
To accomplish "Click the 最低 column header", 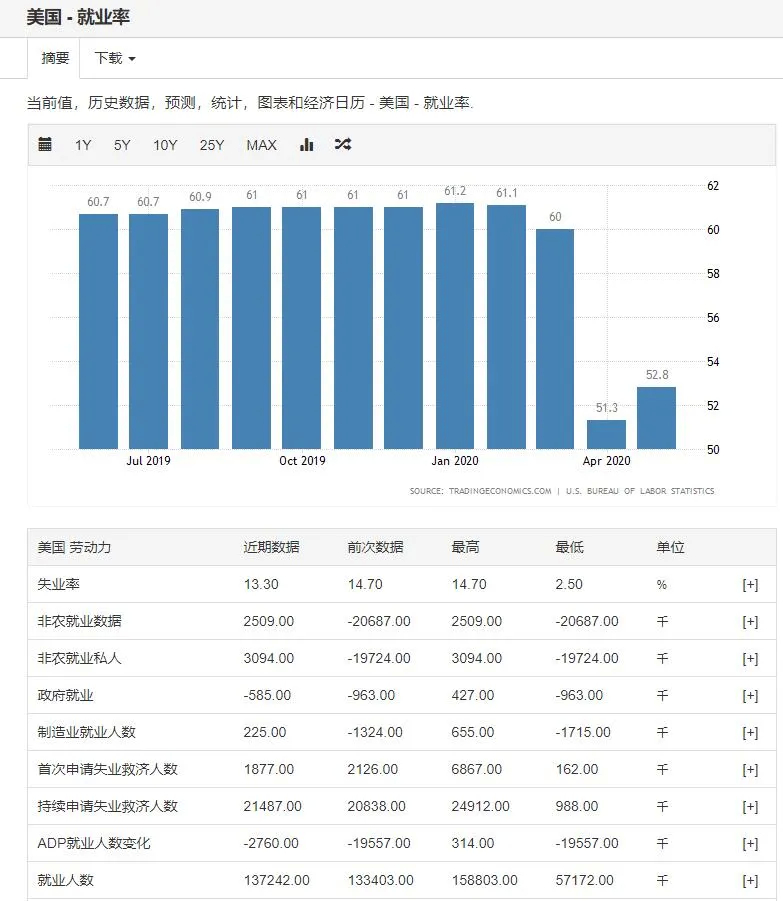I will click(x=569, y=547).
